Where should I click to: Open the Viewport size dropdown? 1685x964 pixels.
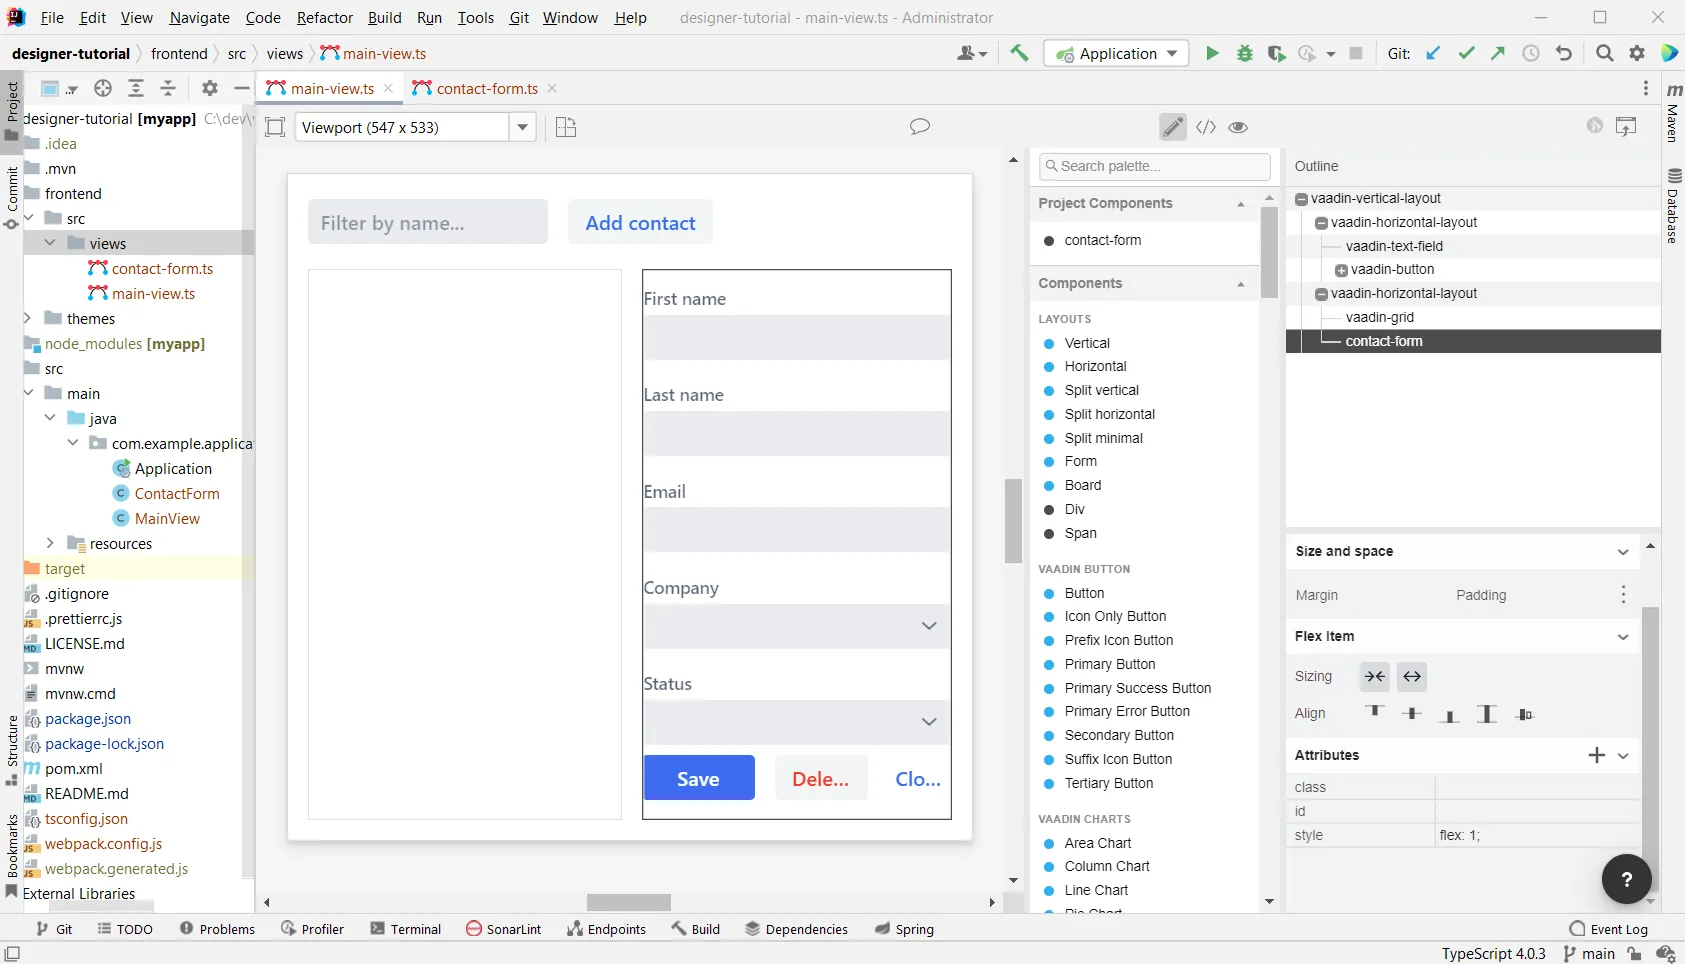point(522,127)
